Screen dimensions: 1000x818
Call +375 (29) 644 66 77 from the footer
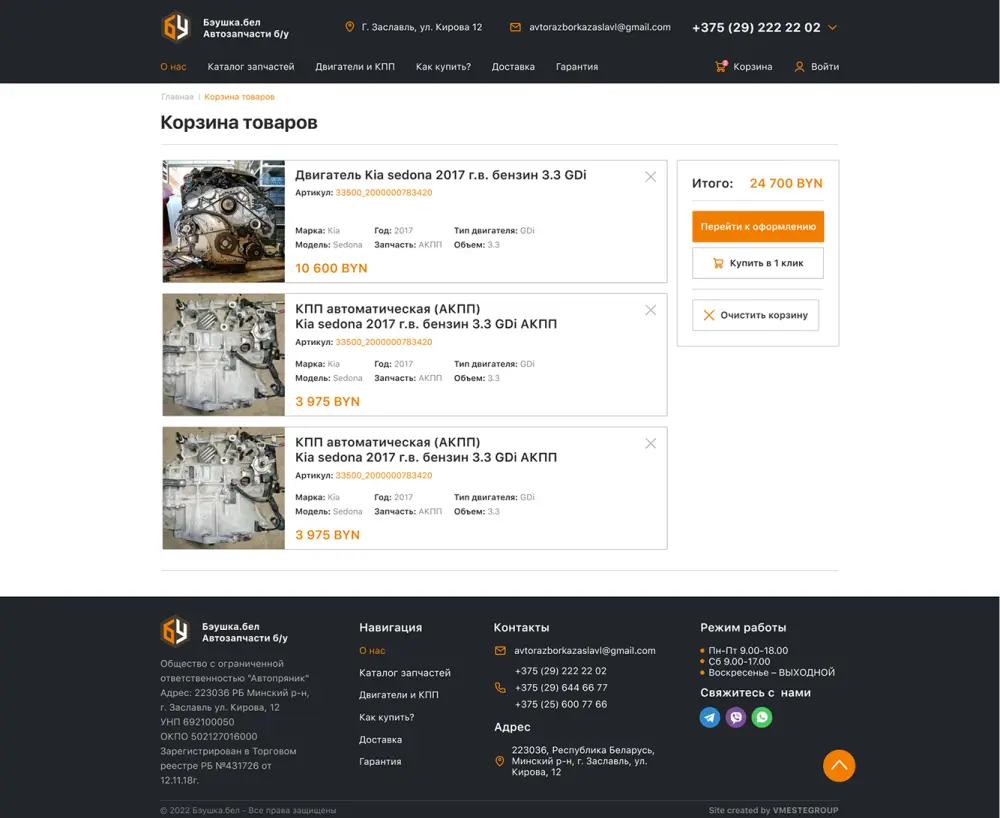pyautogui.click(x=561, y=687)
